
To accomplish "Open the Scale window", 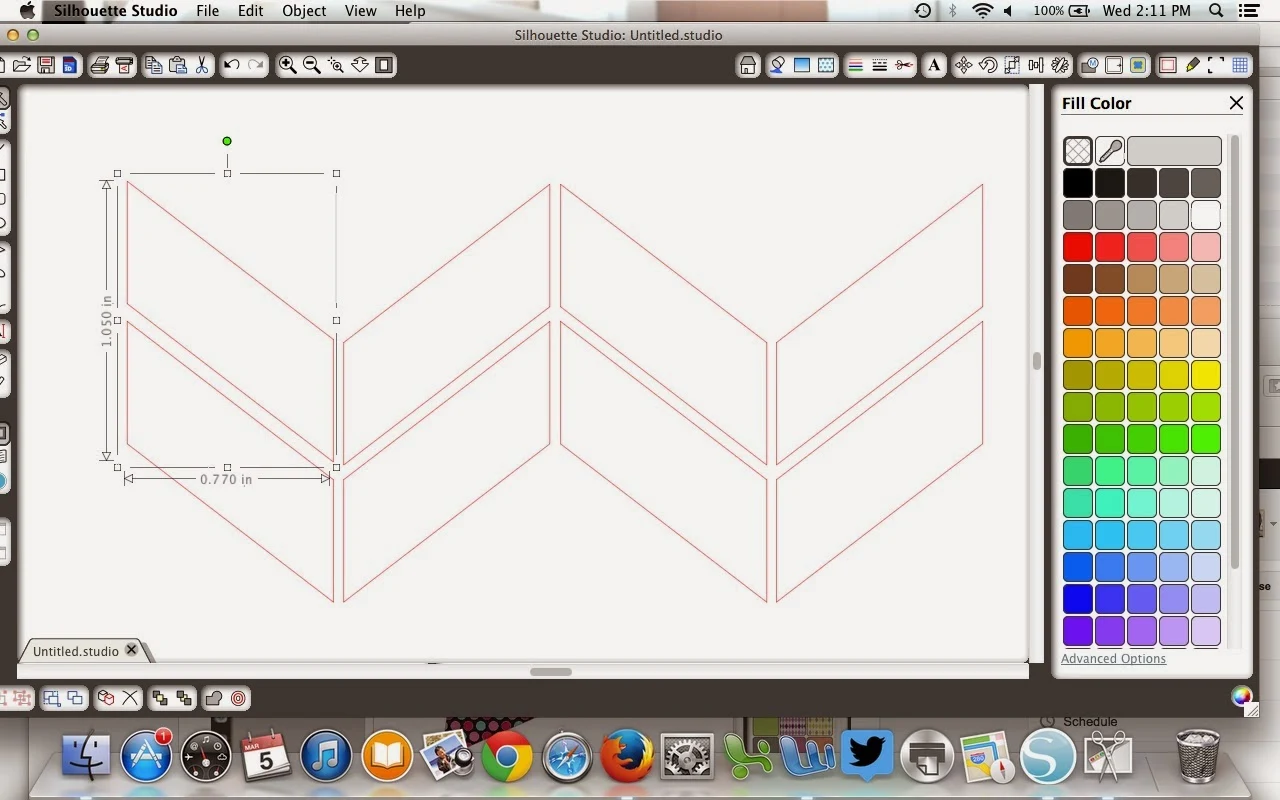I will (x=1012, y=66).
